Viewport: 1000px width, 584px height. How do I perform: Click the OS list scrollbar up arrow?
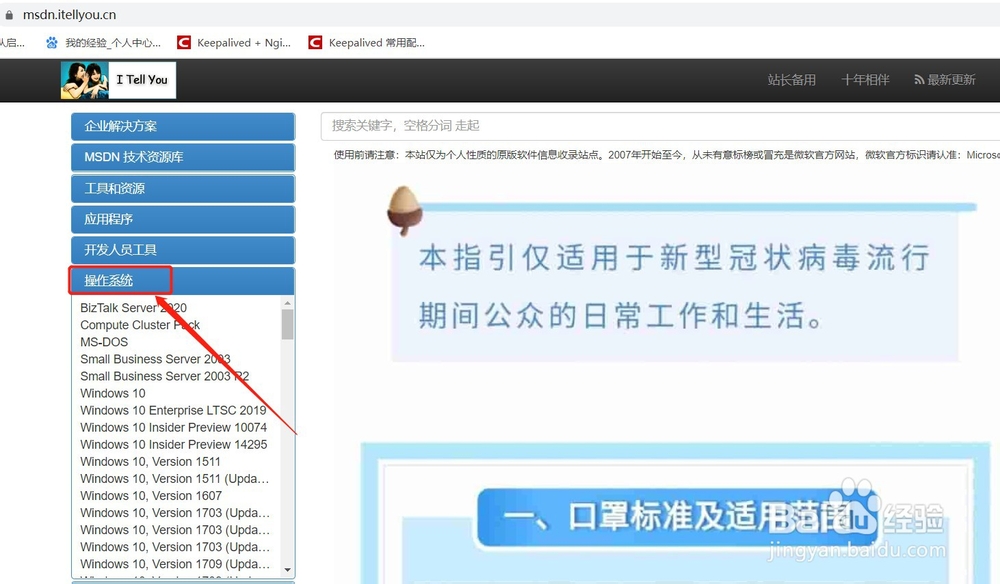tap(288, 303)
